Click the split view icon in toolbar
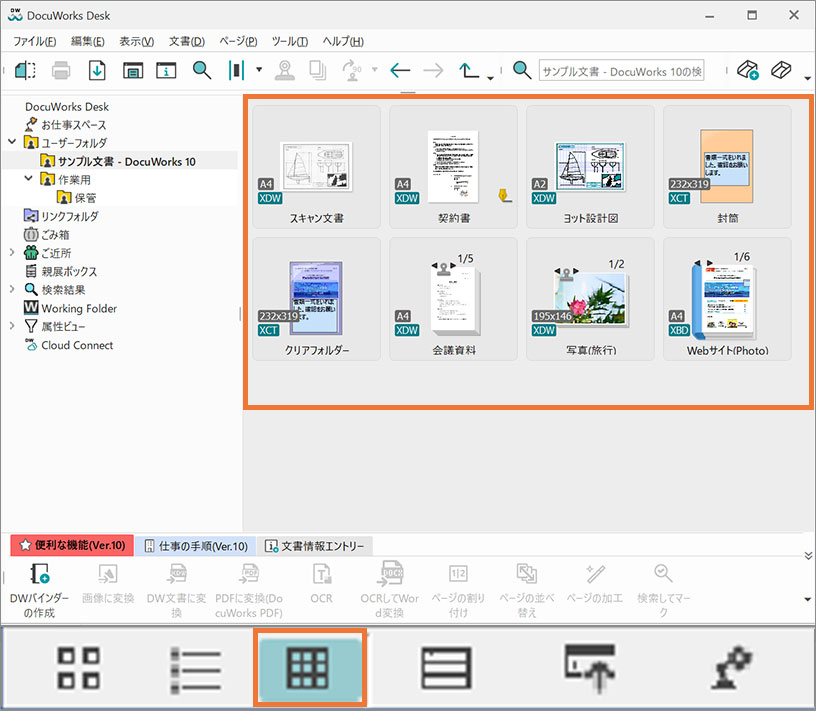This screenshot has height=711, width=816. click(x=25, y=70)
